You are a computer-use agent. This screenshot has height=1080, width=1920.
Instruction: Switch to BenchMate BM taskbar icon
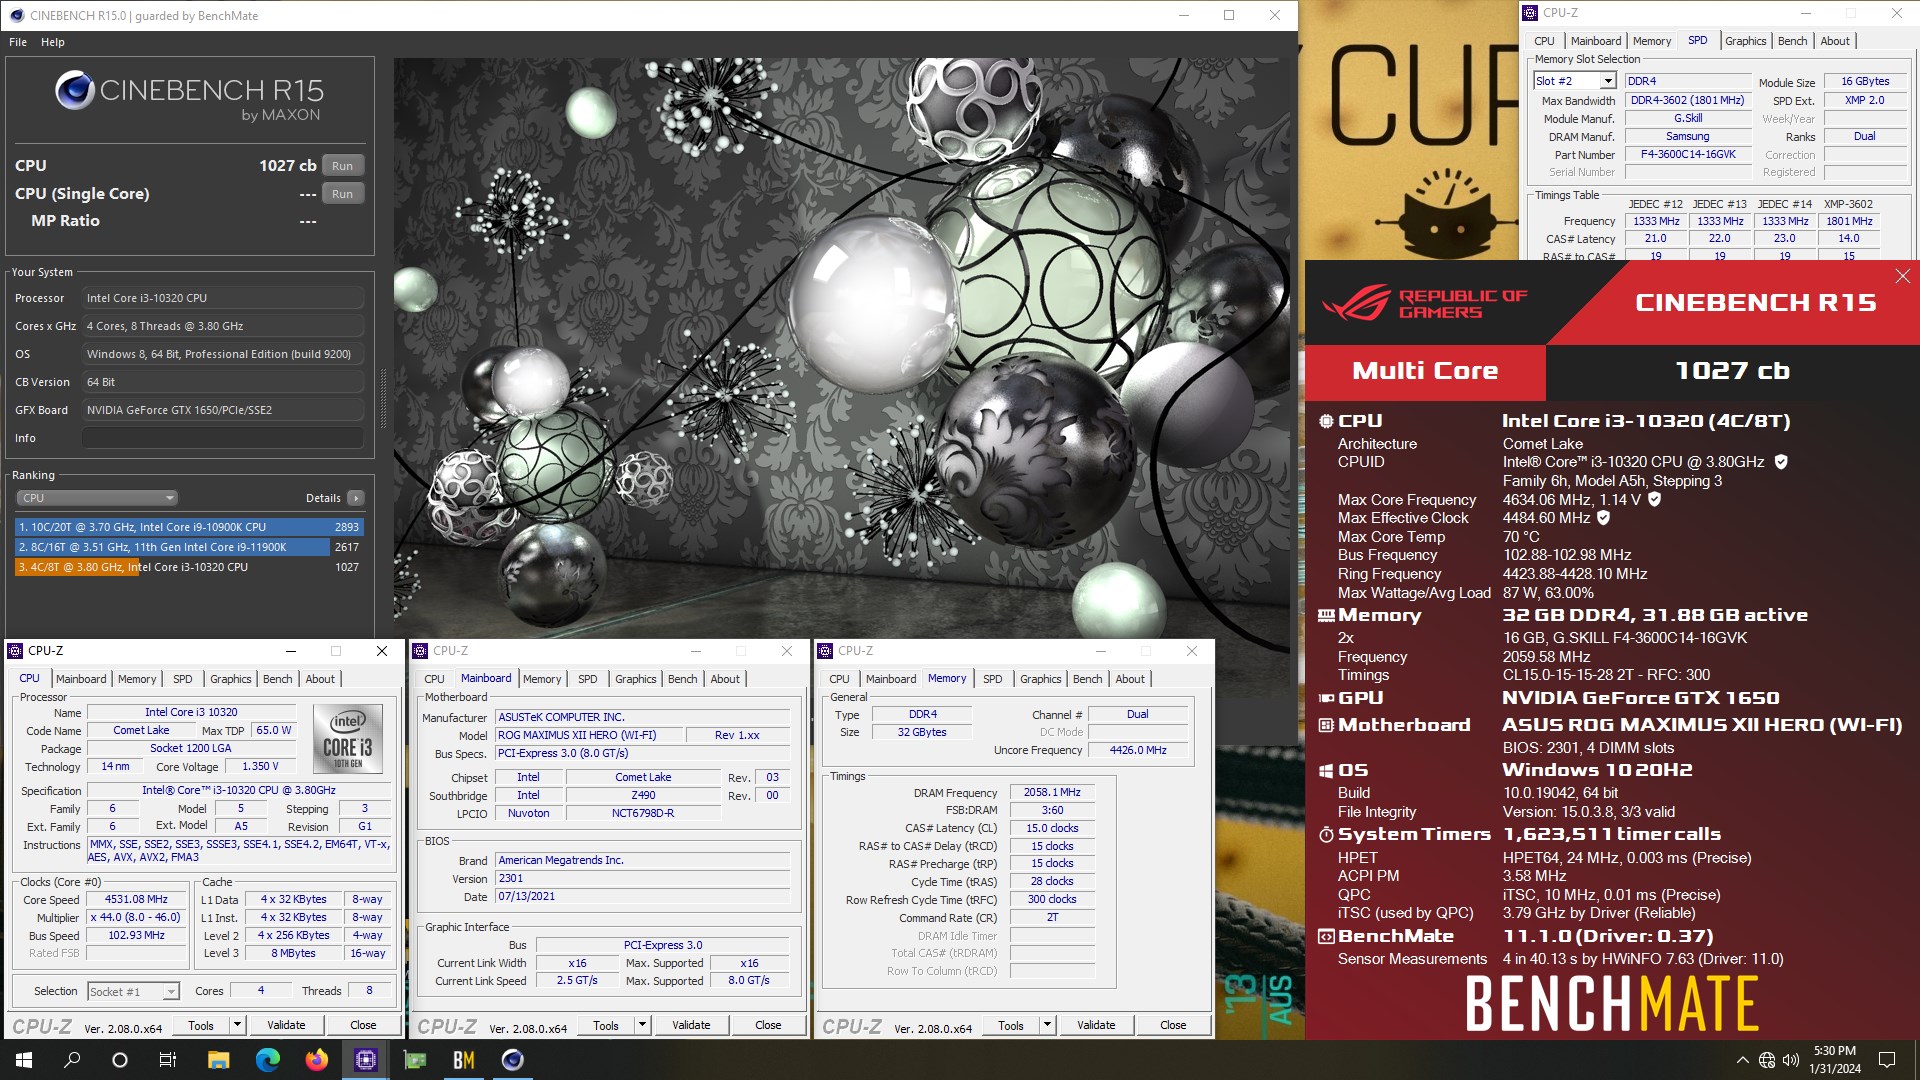463,1060
